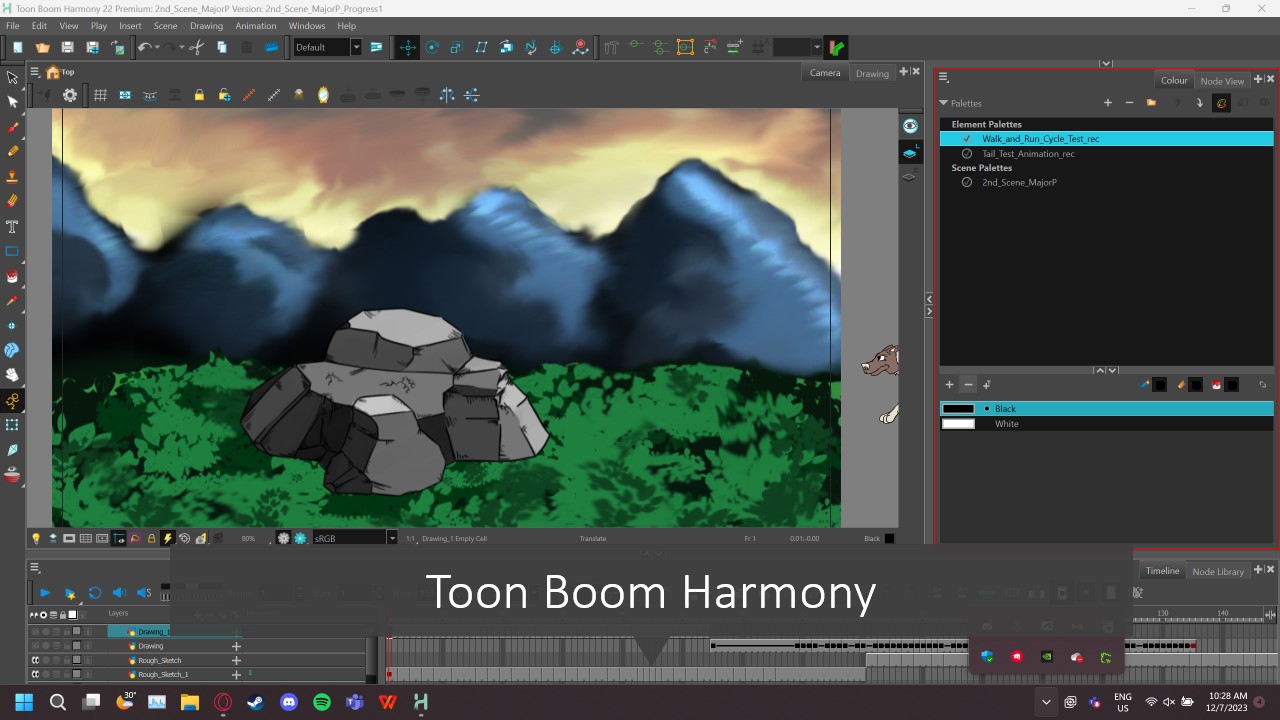Toggle the 2nd_Scene_MajorP palette checkmark
The height and width of the screenshot is (720, 1280).
pos(967,183)
